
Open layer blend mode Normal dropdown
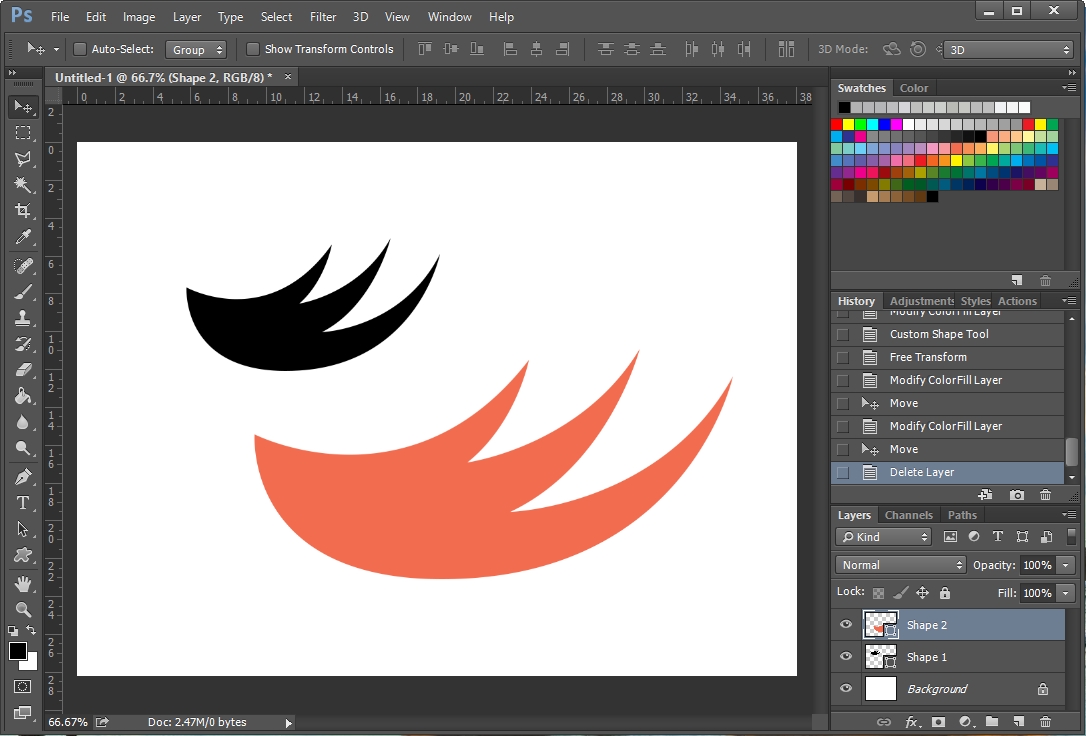(900, 565)
